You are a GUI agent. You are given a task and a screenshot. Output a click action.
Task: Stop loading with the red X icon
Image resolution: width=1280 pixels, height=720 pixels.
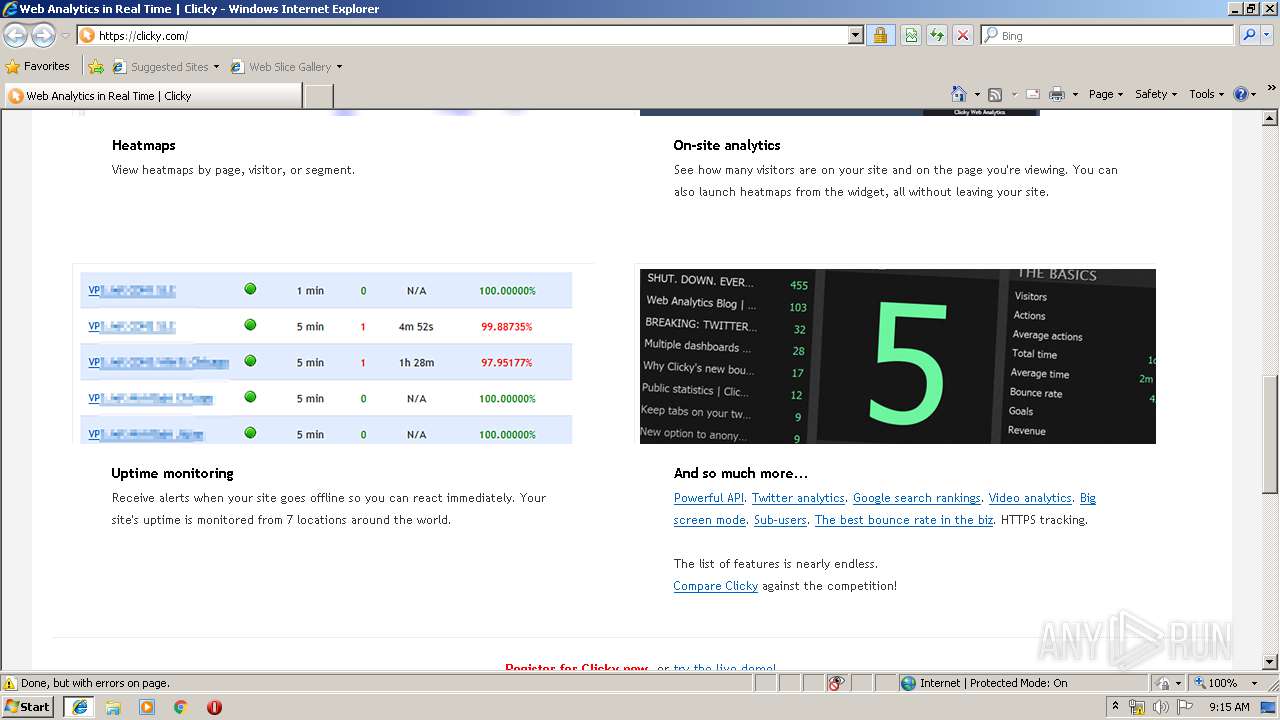pyautogui.click(x=963, y=35)
